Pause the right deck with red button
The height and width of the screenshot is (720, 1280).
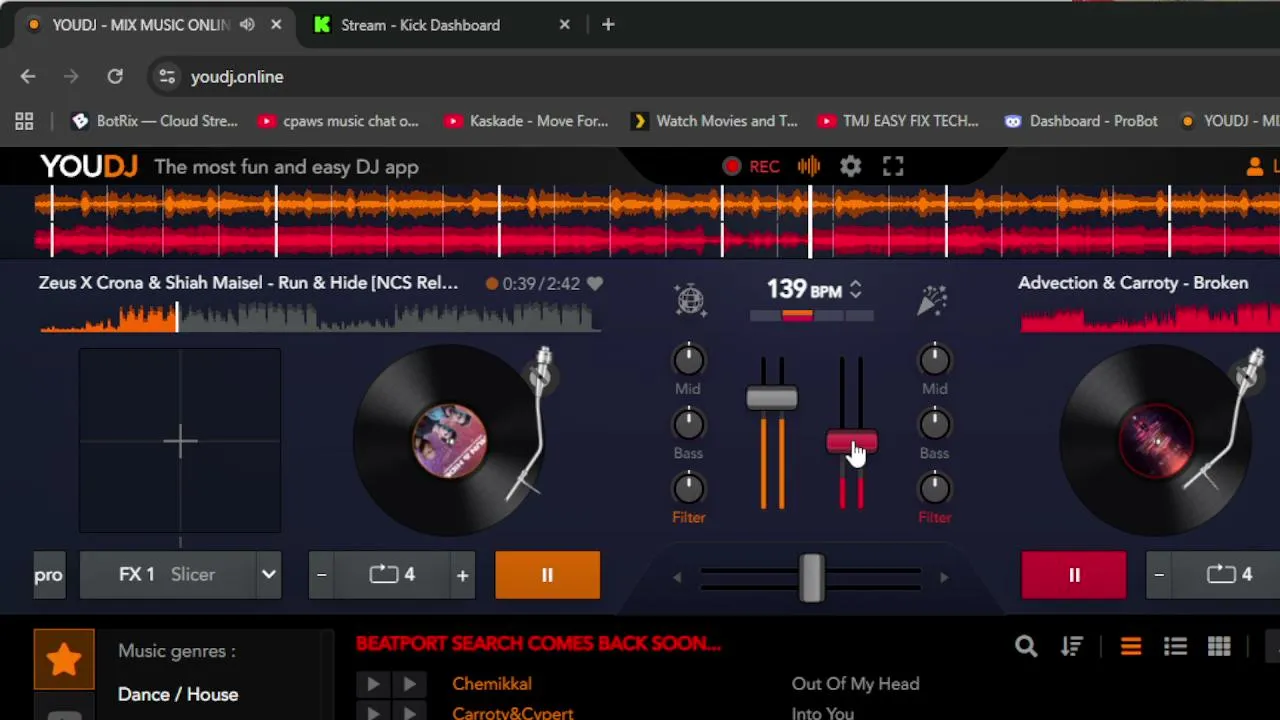click(1074, 575)
